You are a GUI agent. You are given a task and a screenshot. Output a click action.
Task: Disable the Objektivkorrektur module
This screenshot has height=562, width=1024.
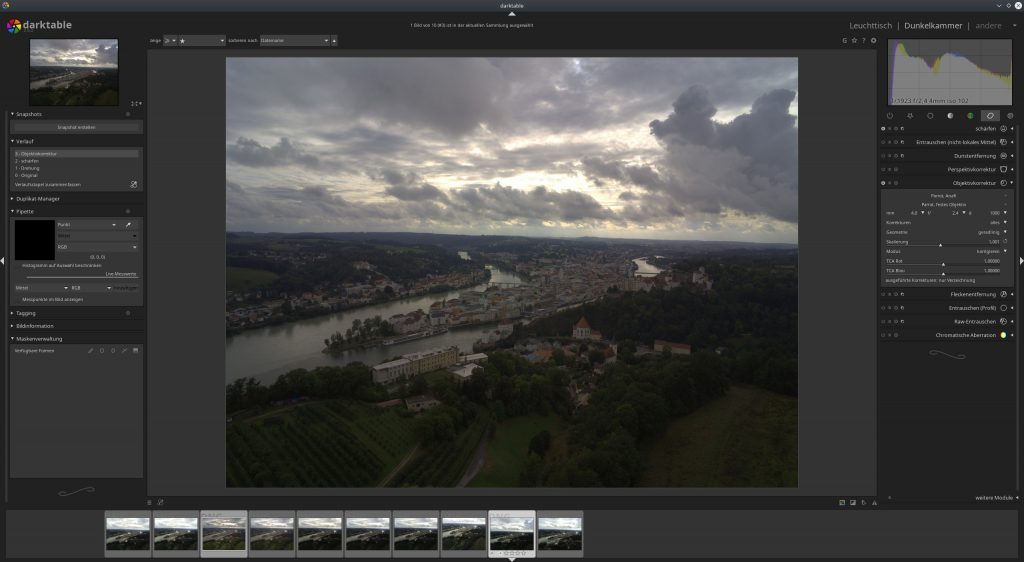point(883,183)
